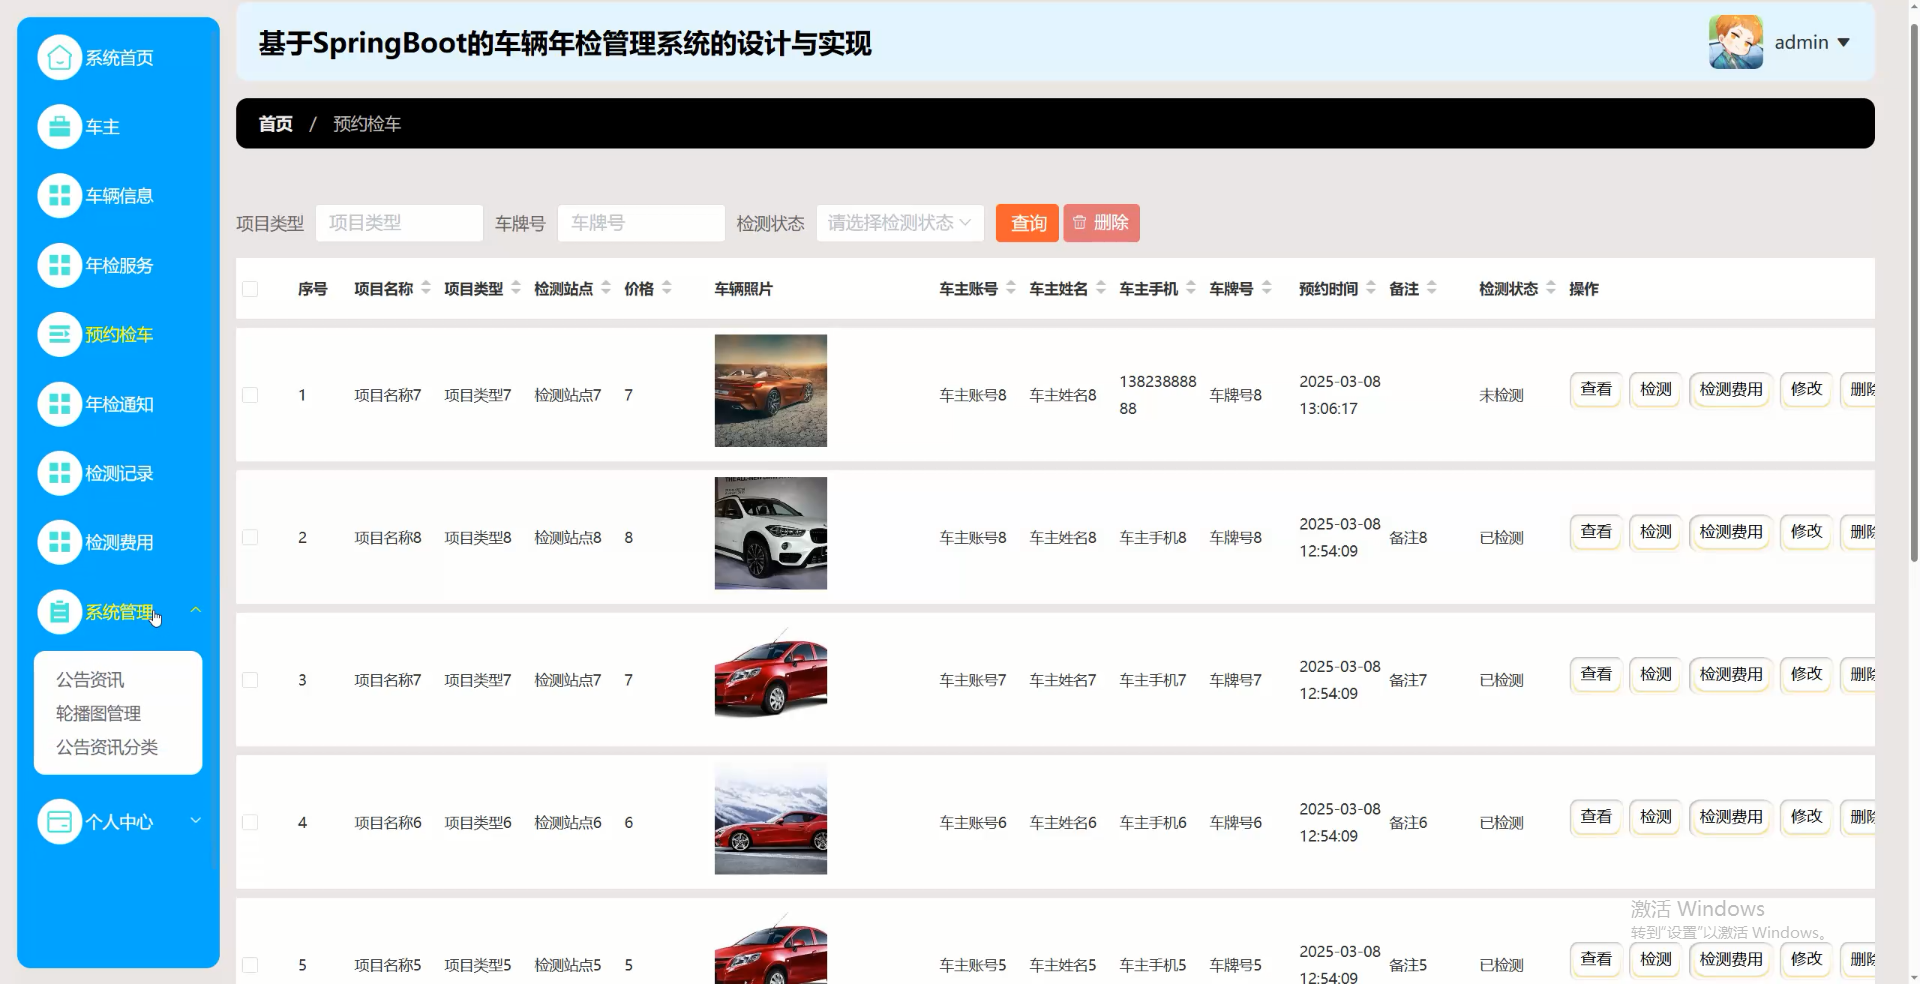Viewport: 1920px width, 984px height.
Task: Check the row 2 checkbox
Action: (x=250, y=537)
